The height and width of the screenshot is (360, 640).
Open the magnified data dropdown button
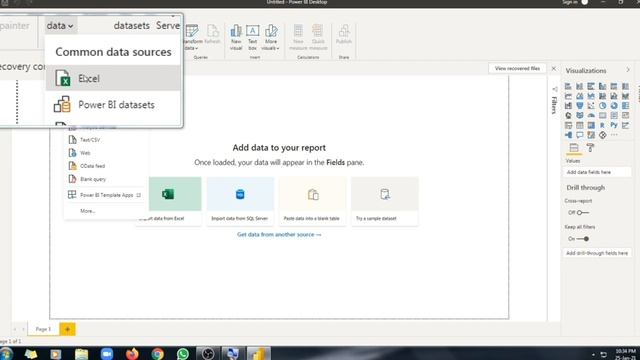point(60,25)
